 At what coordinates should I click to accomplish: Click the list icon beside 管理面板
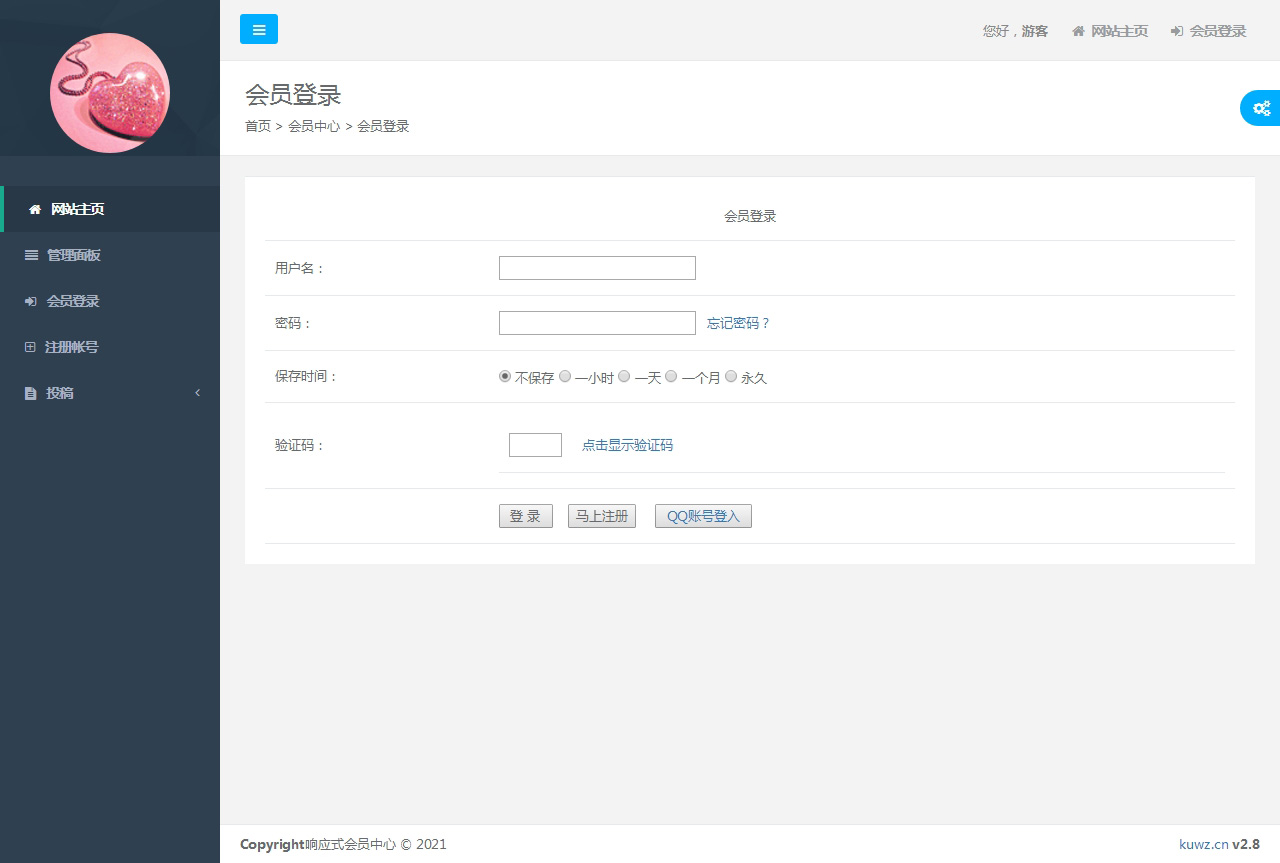[31, 255]
